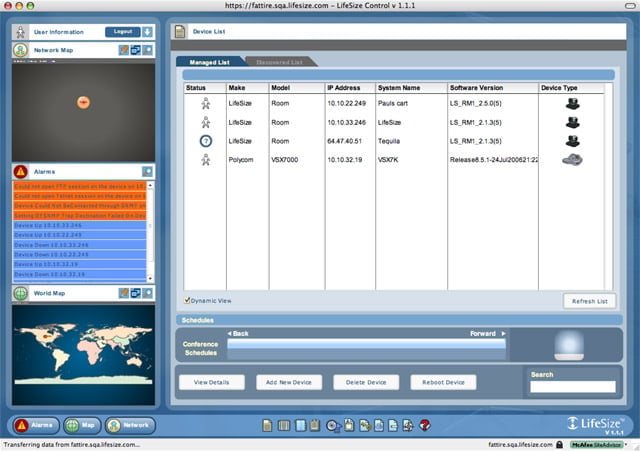Screen dimensions: 640x451
Task: Pop out Network Map with the windows icon
Action: [136, 50]
